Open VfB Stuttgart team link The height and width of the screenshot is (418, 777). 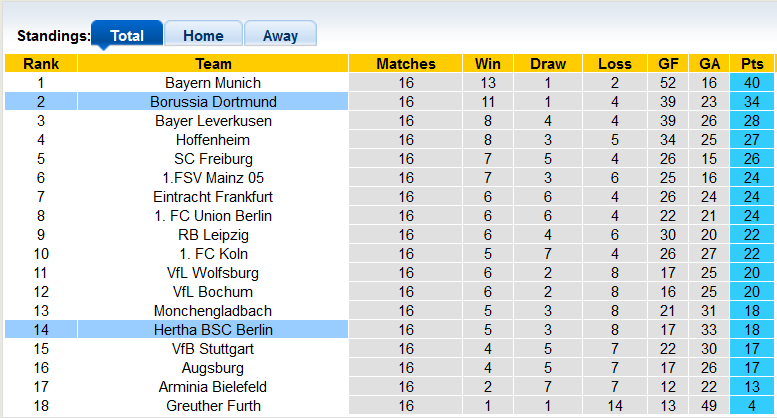tap(213, 349)
